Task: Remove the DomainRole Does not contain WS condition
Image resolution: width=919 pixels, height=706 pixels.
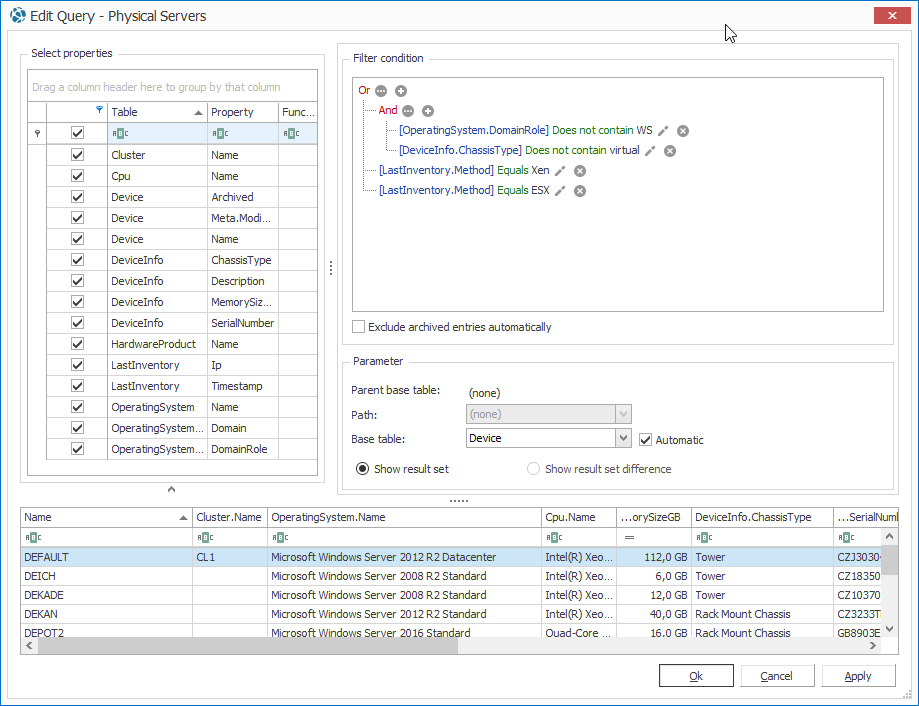Action: (683, 131)
